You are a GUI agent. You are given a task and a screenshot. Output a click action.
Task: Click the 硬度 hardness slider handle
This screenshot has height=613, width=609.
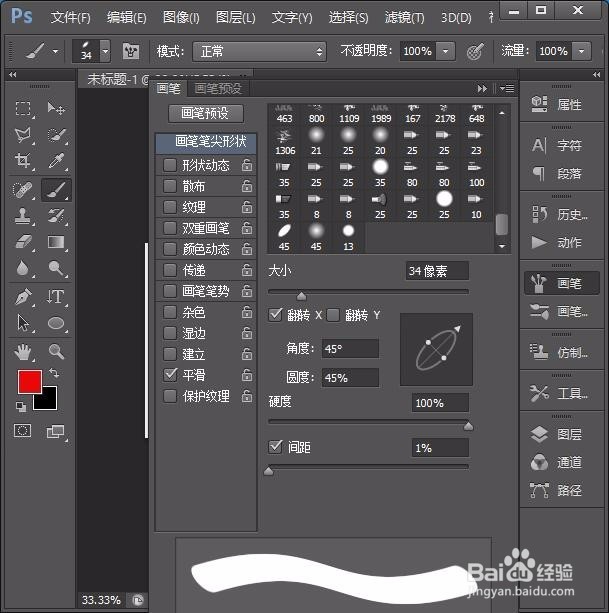click(x=468, y=426)
